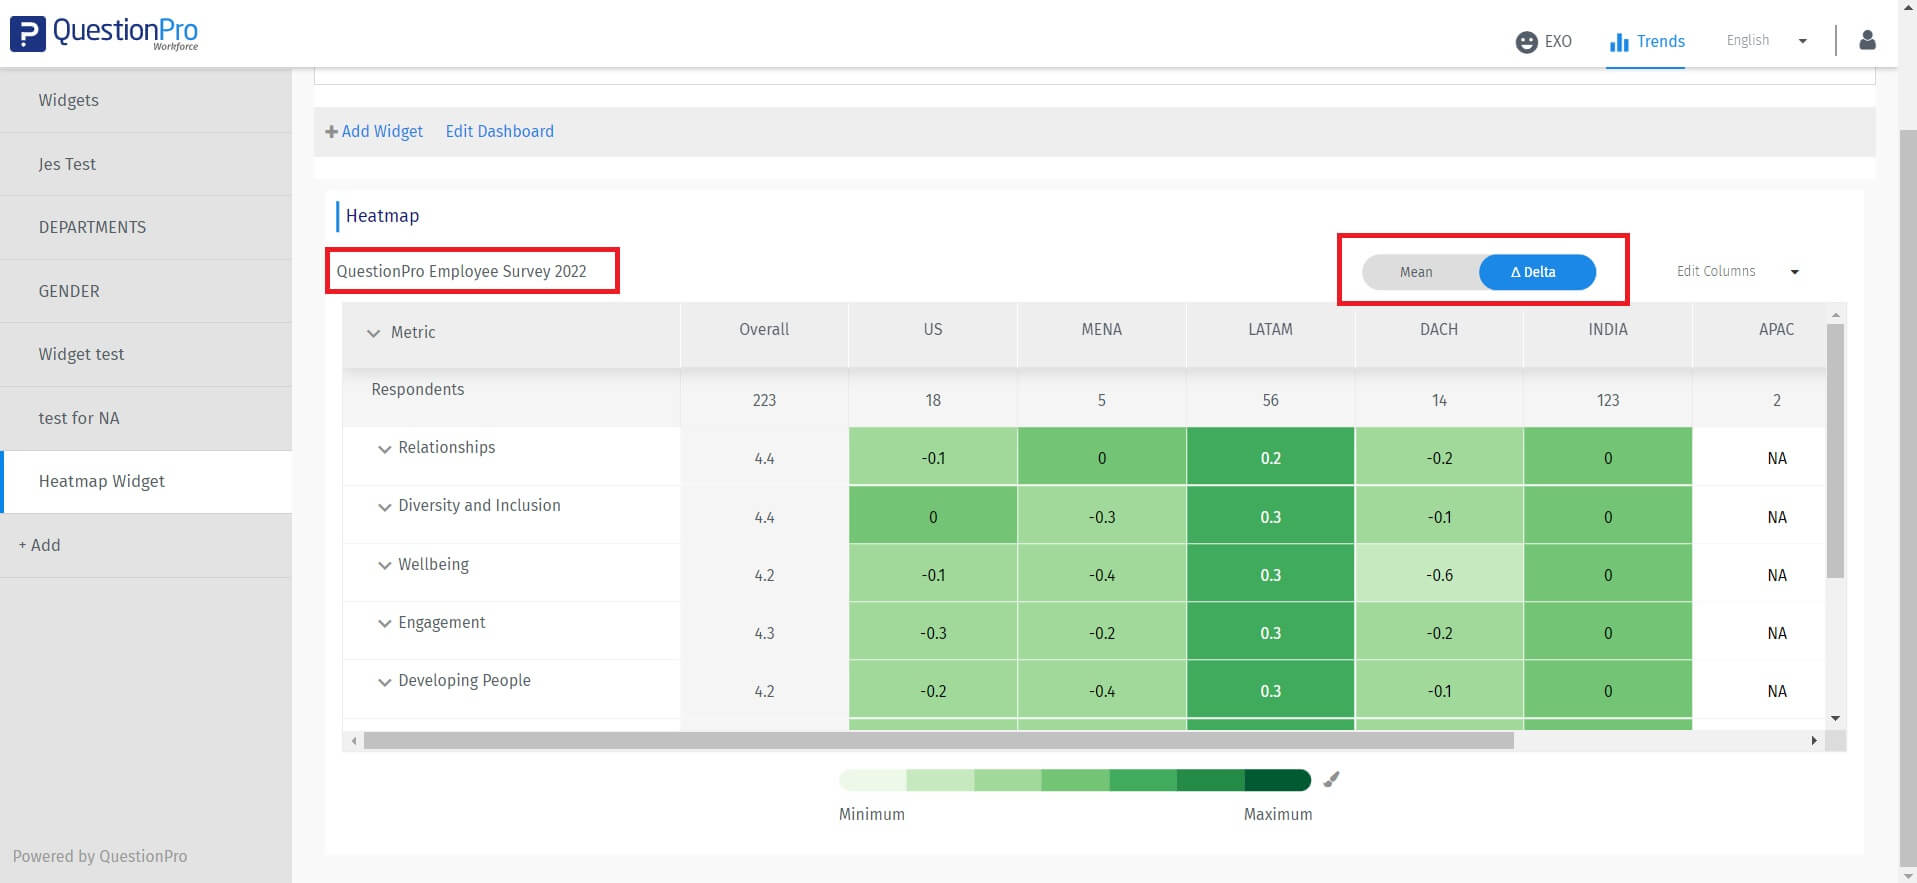1917x883 pixels.
Task: Click the QuestionPro Employee Survey 2022 title
Action: [x=461, y=271]
